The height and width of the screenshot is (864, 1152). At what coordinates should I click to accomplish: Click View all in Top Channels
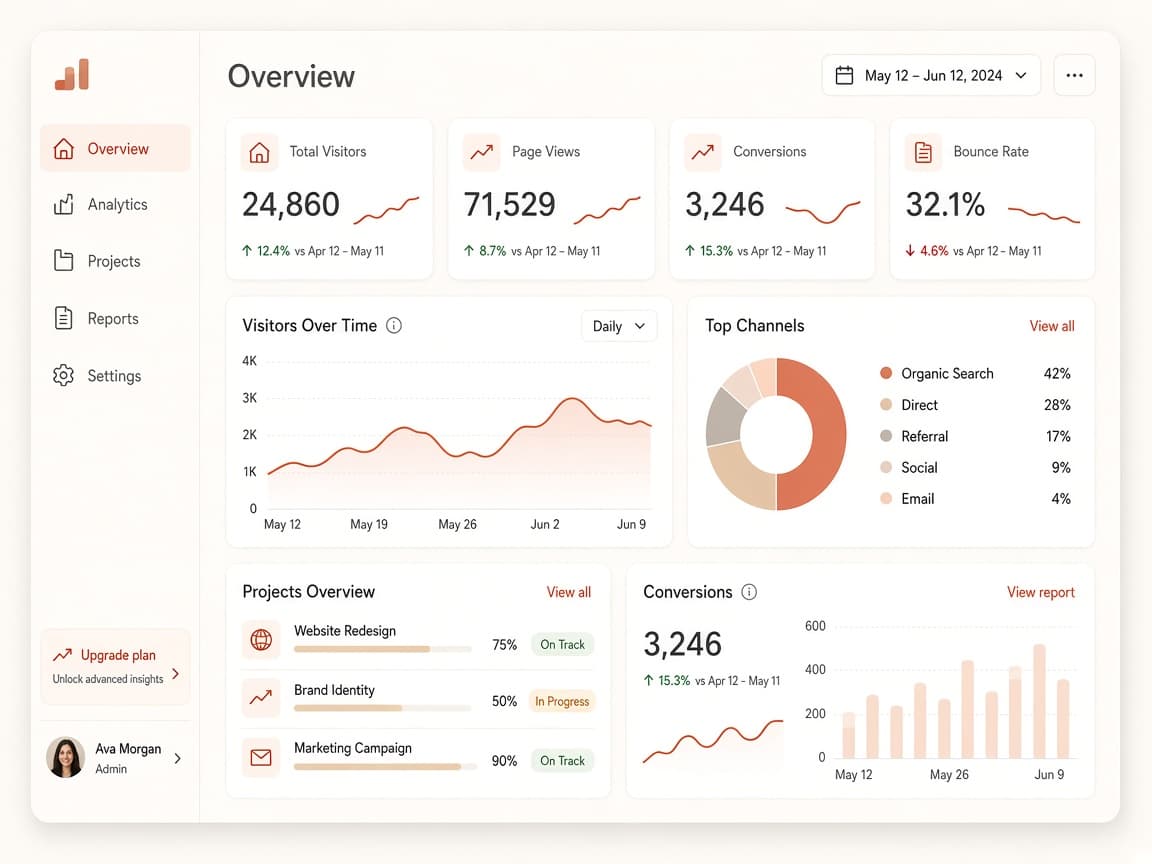1051,326
